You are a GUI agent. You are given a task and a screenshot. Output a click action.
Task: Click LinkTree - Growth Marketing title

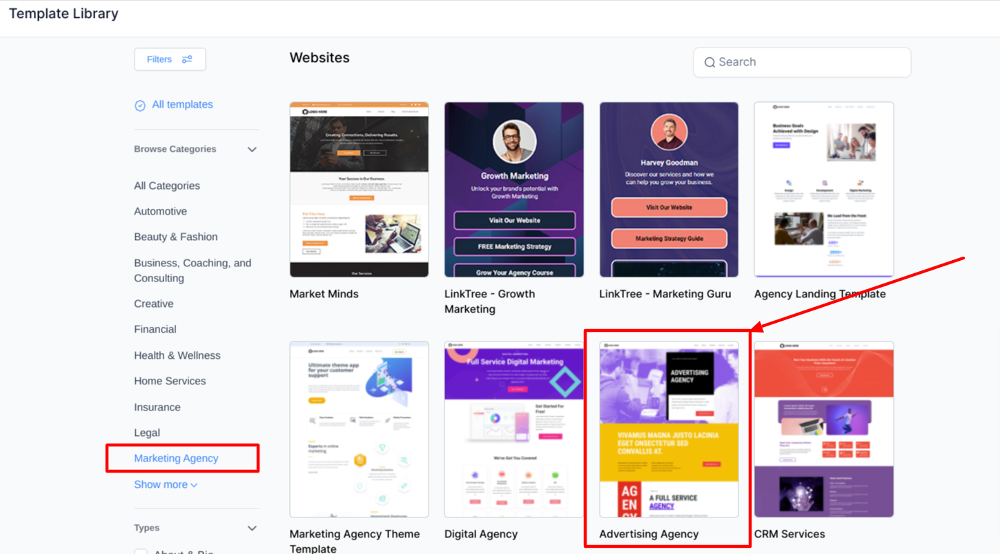(490, 302)
